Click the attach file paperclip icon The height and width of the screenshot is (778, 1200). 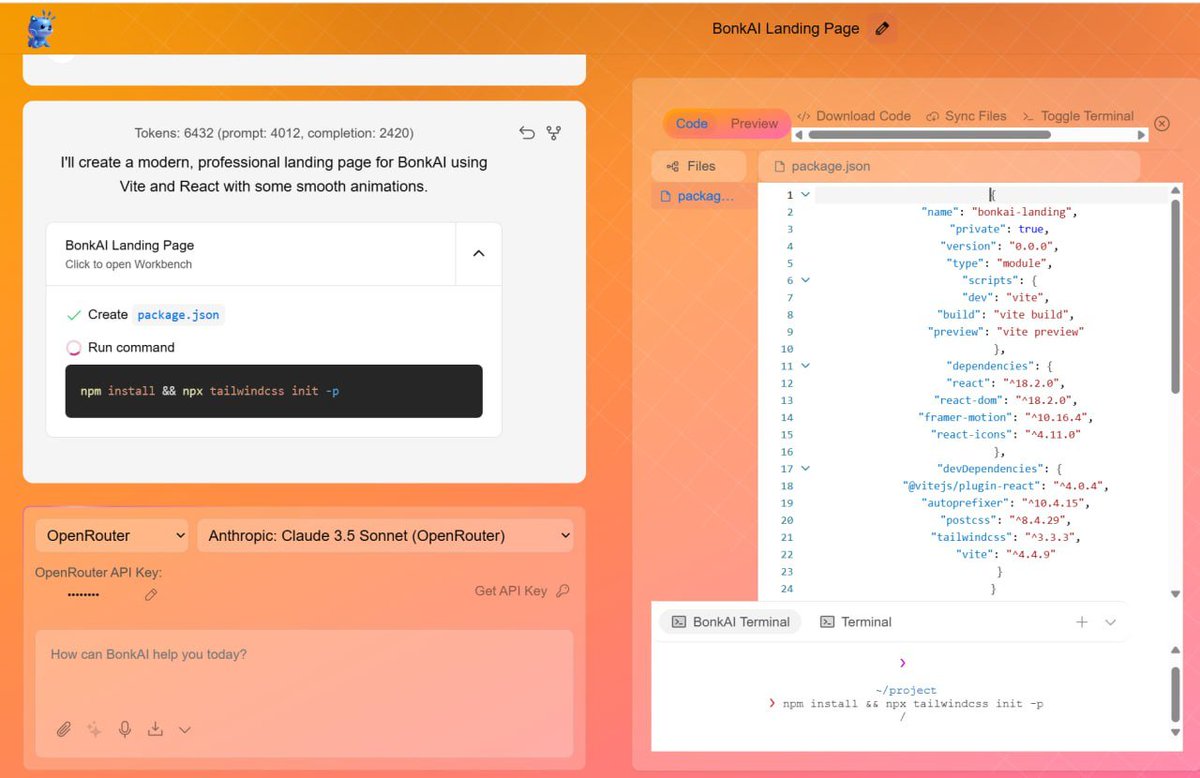[64, 730]
